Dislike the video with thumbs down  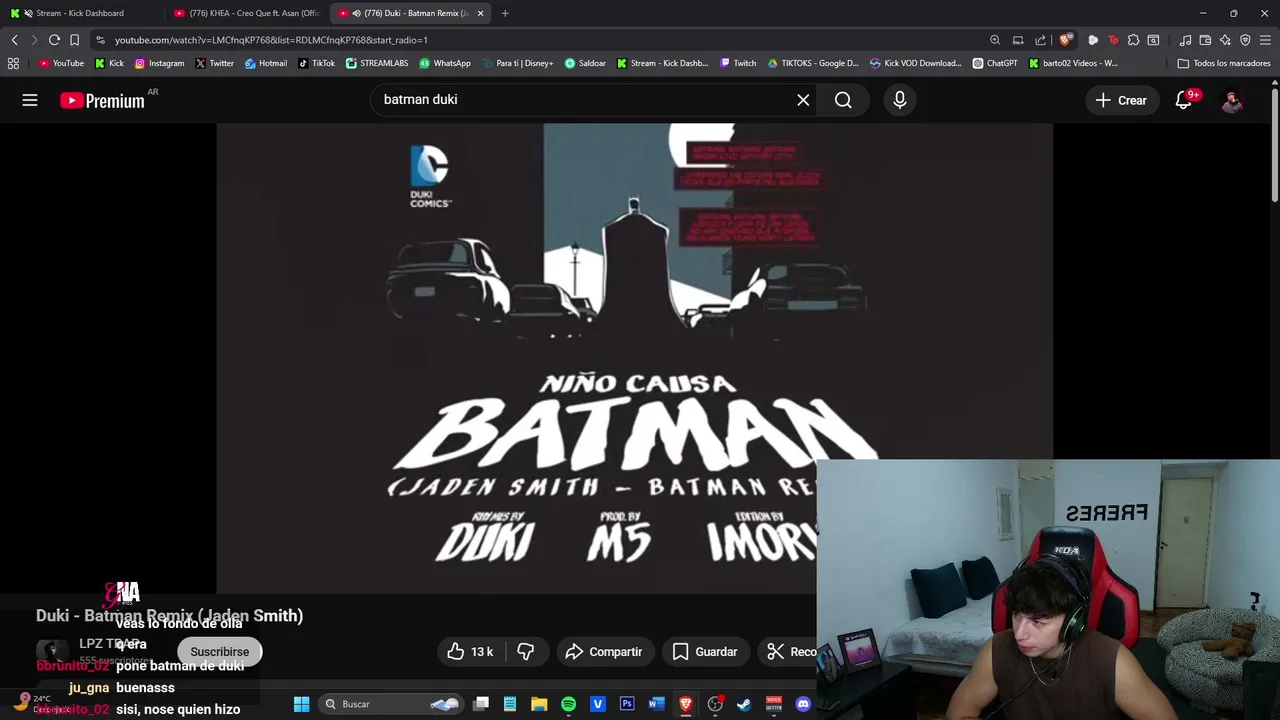tap(525, 652)
